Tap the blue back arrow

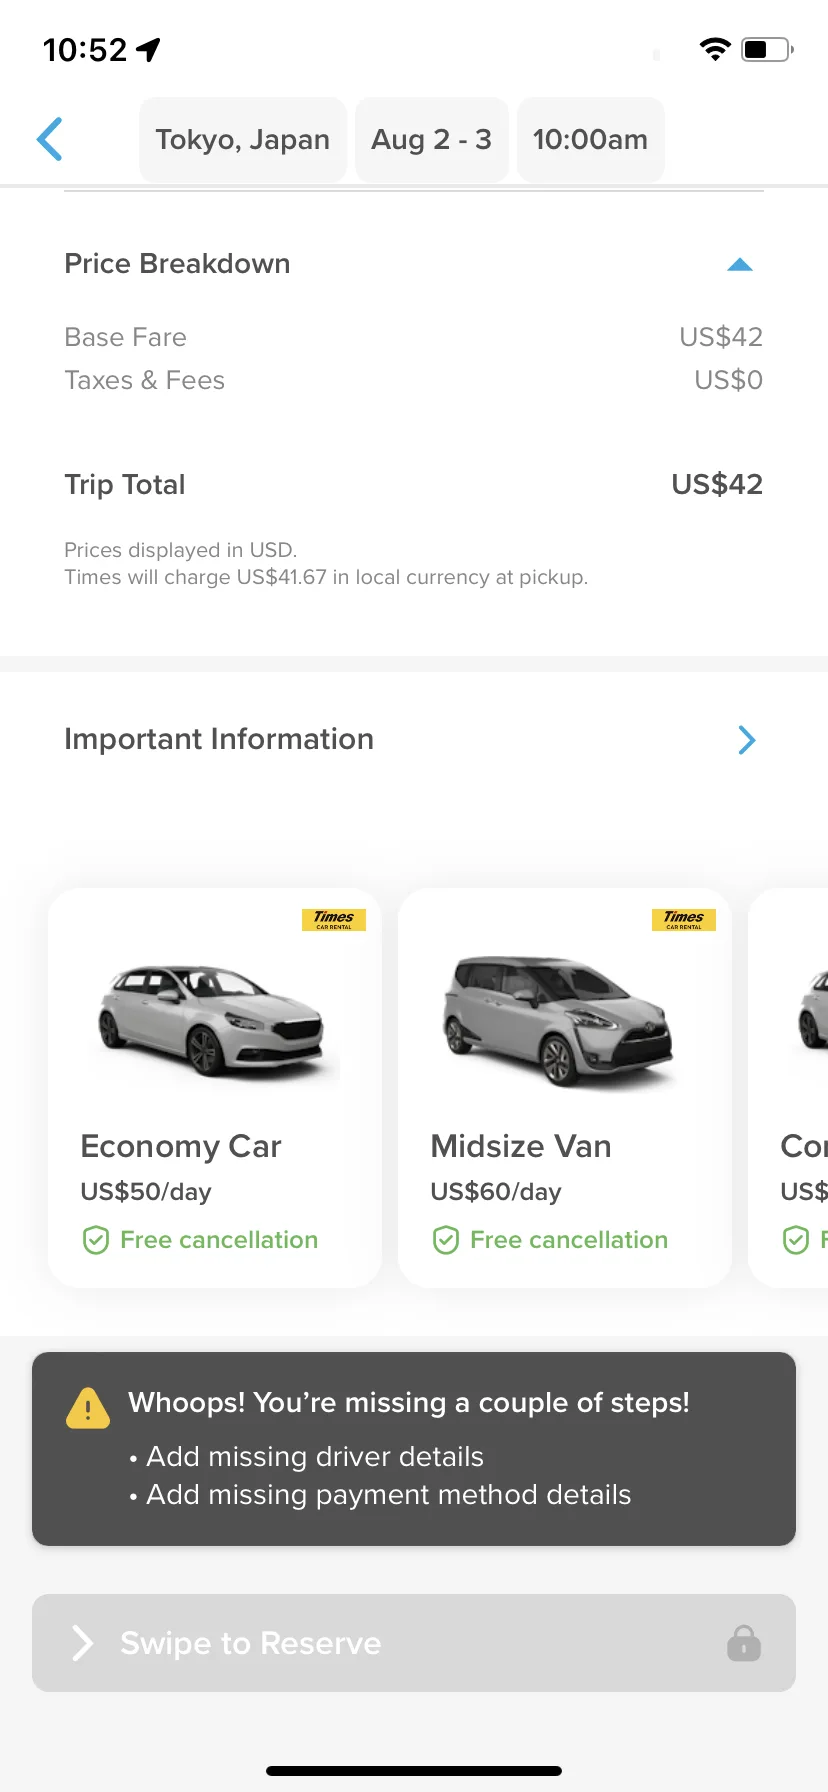50,139
